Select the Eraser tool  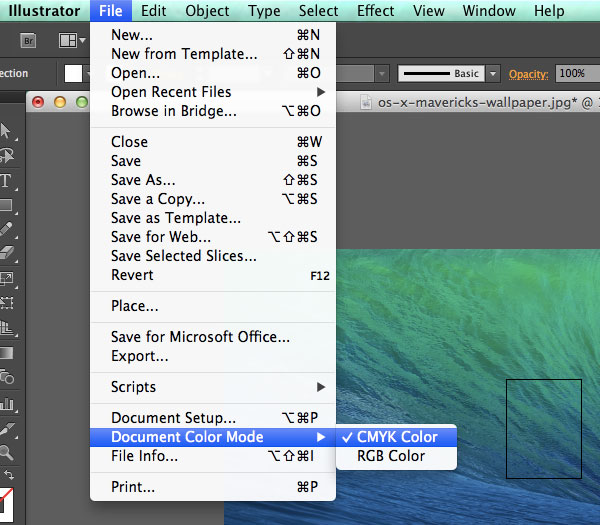pyautogui.click(x=6, y=253)
